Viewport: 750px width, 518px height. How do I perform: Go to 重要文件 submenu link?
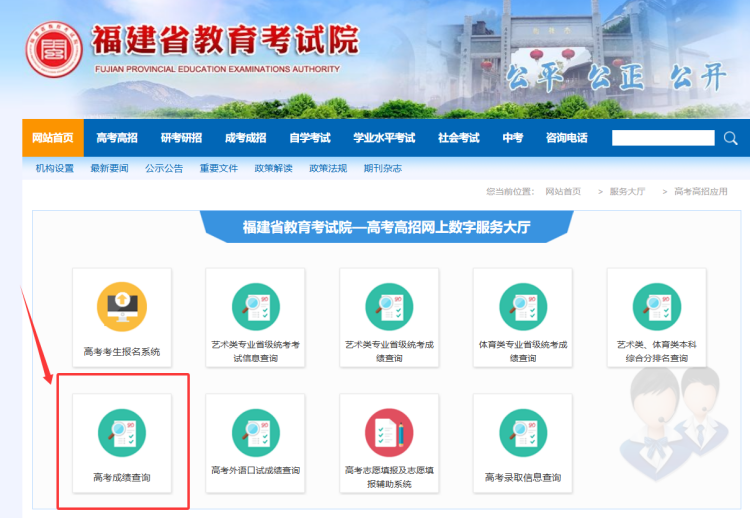[219, 168]
